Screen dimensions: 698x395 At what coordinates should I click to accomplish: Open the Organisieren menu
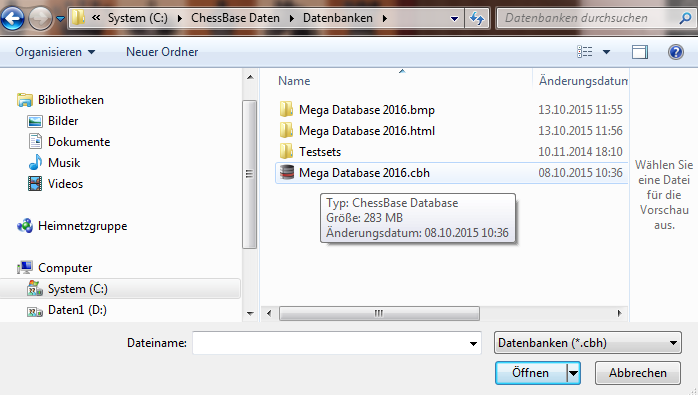55,52
